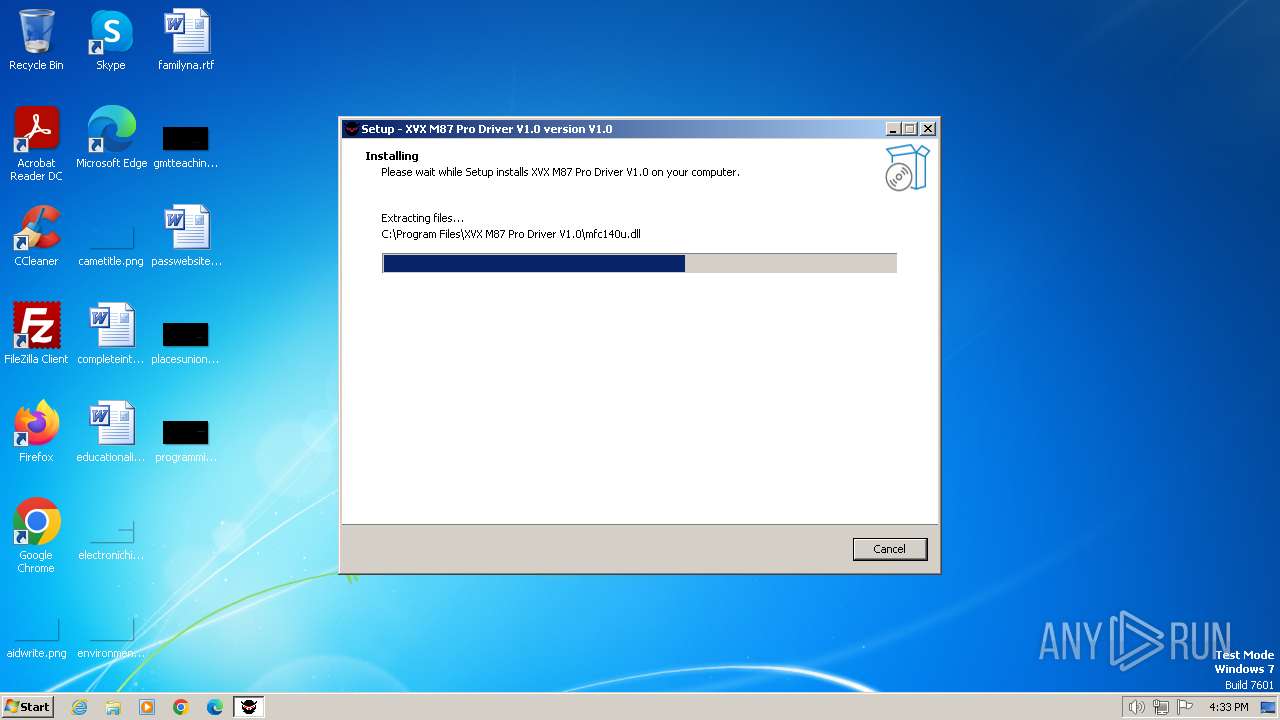Click the network tray icon
Viewport: 1280px width, 720px height.
1161,707
